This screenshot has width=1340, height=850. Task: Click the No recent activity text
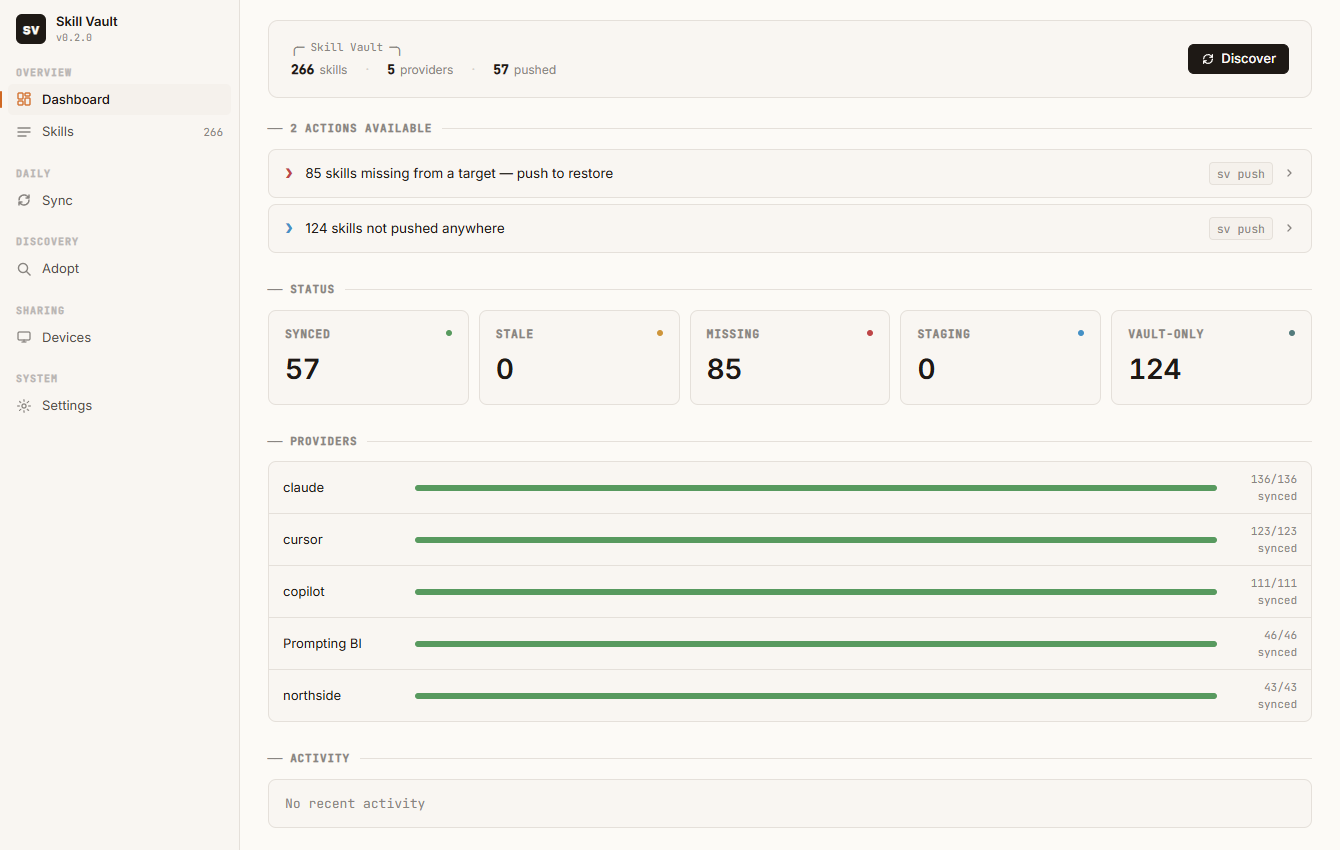[355, 804]
